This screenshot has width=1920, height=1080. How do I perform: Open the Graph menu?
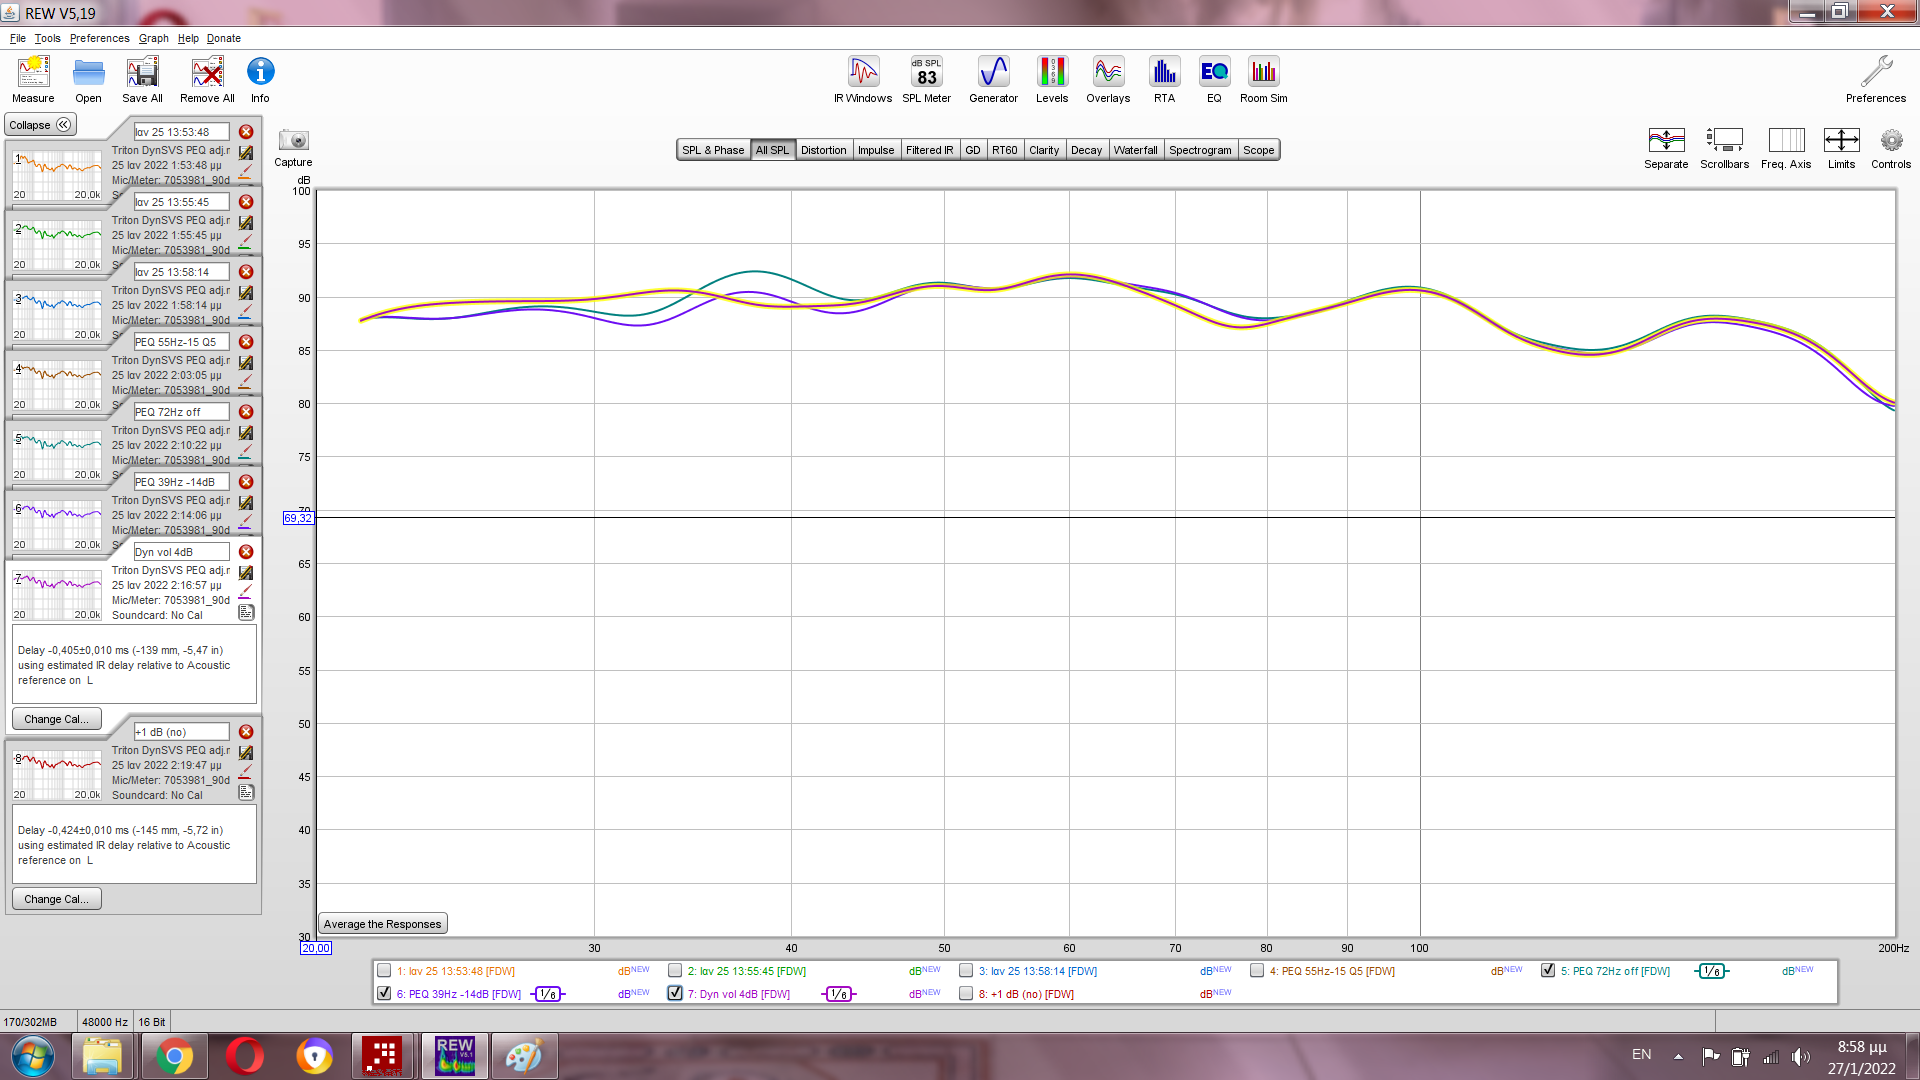pyautogui.click(x=153, y=38)
